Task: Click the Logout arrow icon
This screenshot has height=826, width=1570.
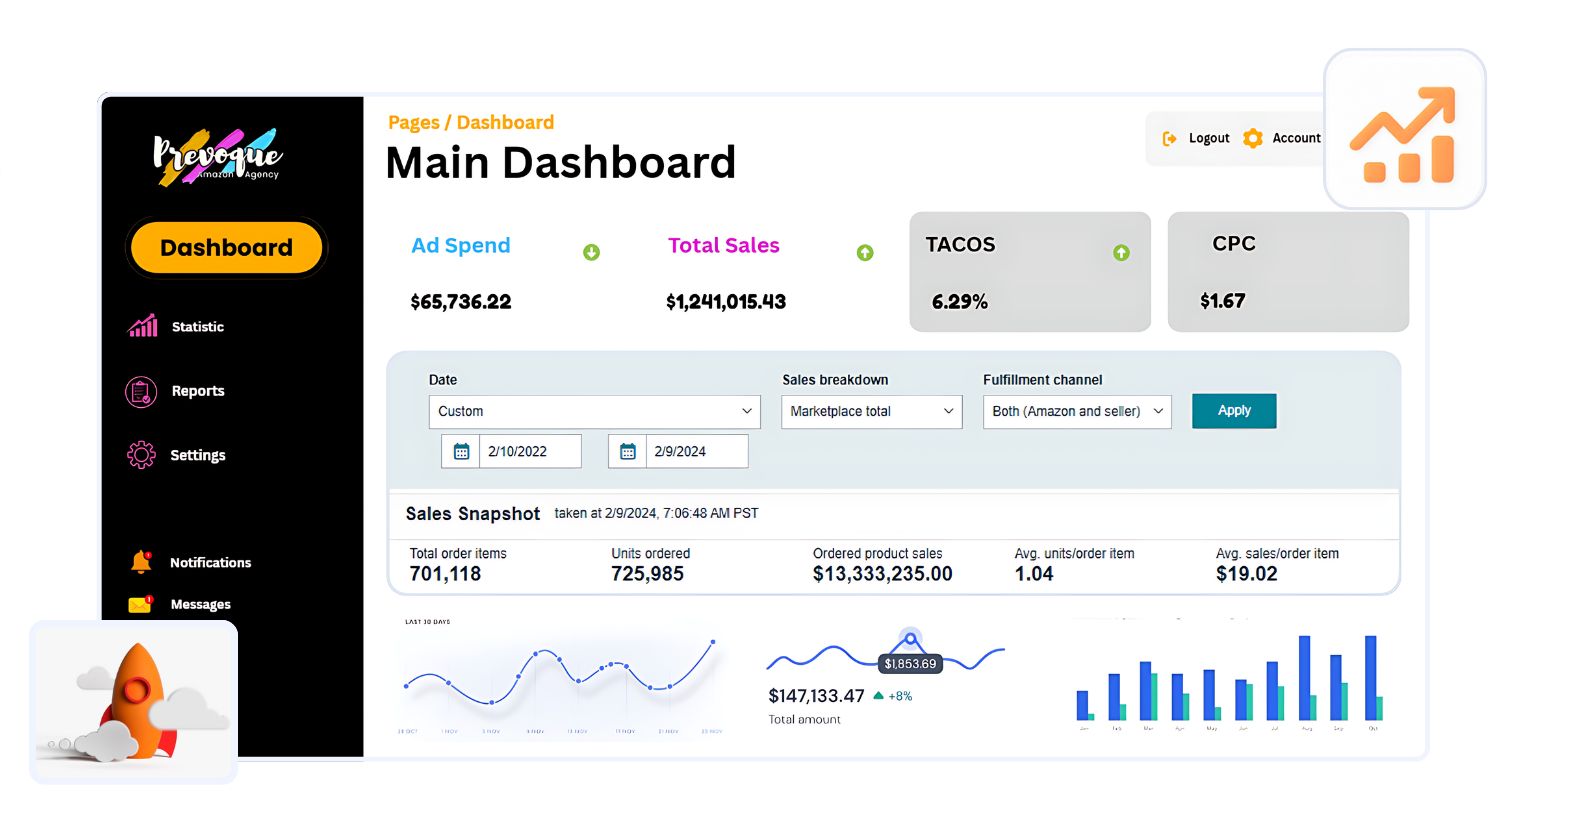Action: pyautogui.click(x=1169, y=139)
